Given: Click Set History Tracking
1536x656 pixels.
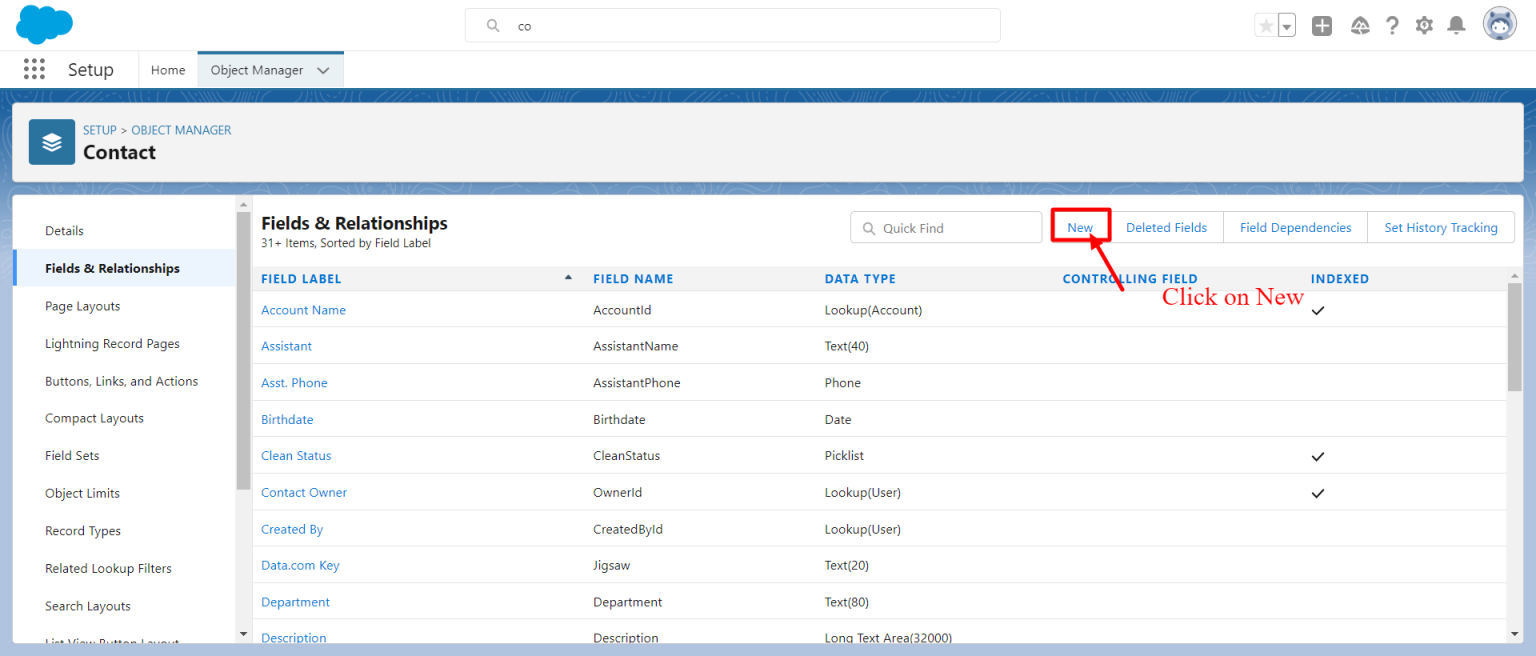Looking at the screenshot, I should 1441,227.
